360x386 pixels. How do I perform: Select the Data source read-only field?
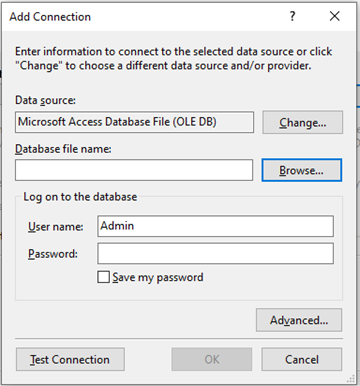tap(134, 122)
